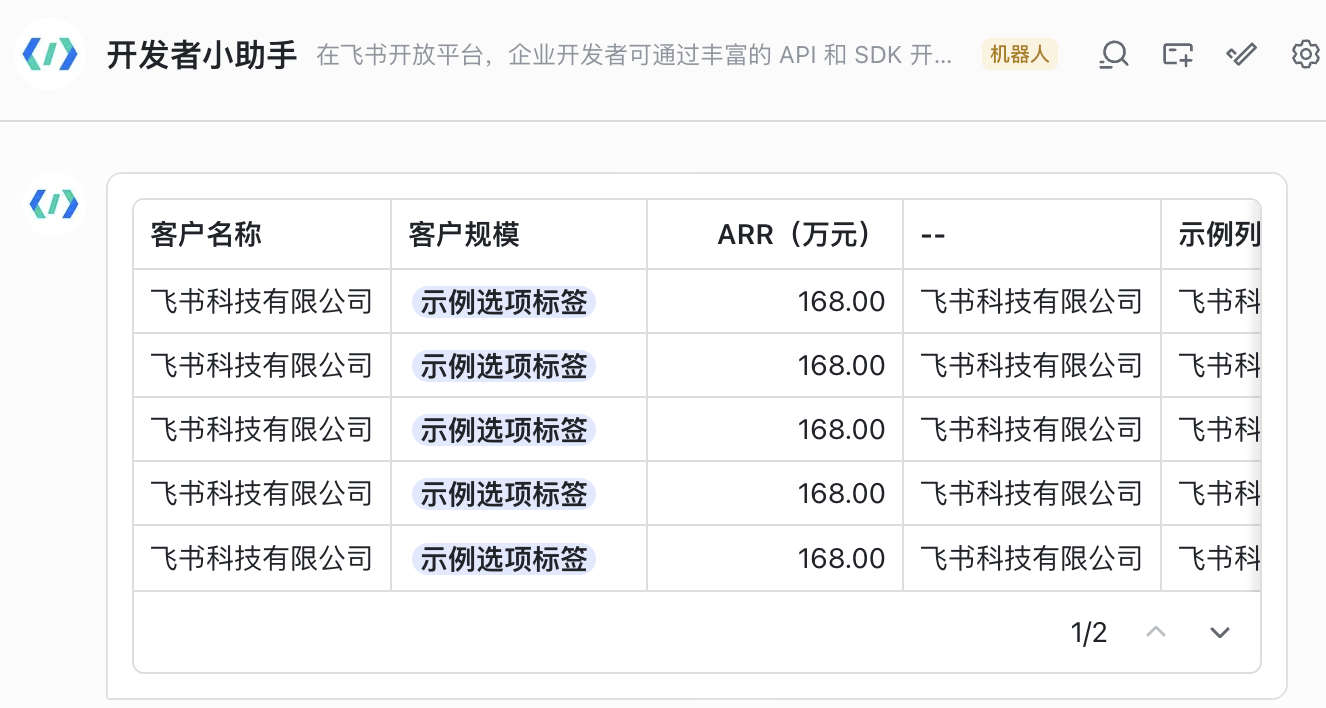Viewport: 1326px width, 708px height.
Task: Go to previous table page with up chevron
Action: (x=1156, y=632)
